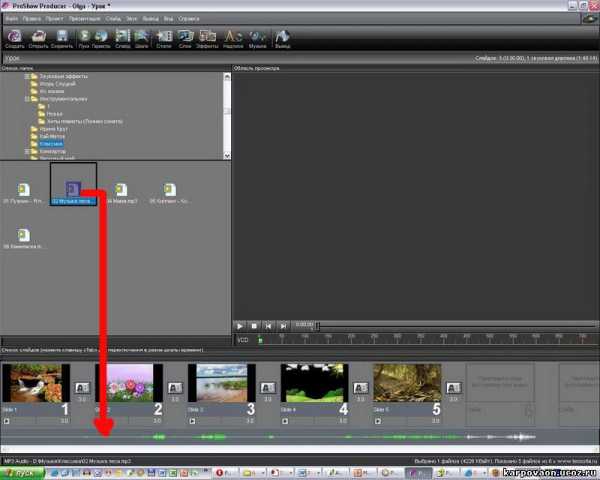600x480 pixels.
Task: Open the Эффекты (Effects) toolbar icon
Action: coord(207,38)
